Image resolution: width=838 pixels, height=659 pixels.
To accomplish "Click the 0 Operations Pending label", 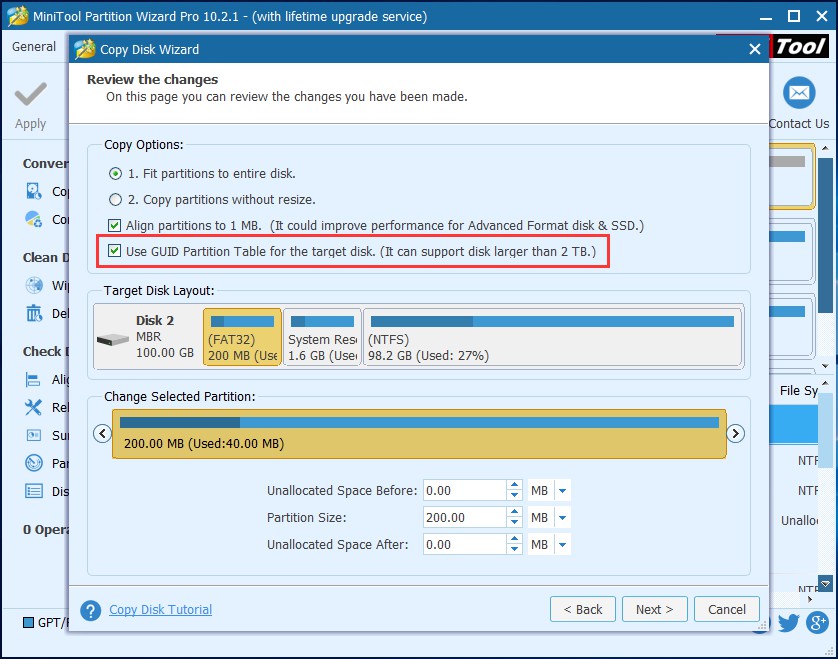I will pos(46,530).
